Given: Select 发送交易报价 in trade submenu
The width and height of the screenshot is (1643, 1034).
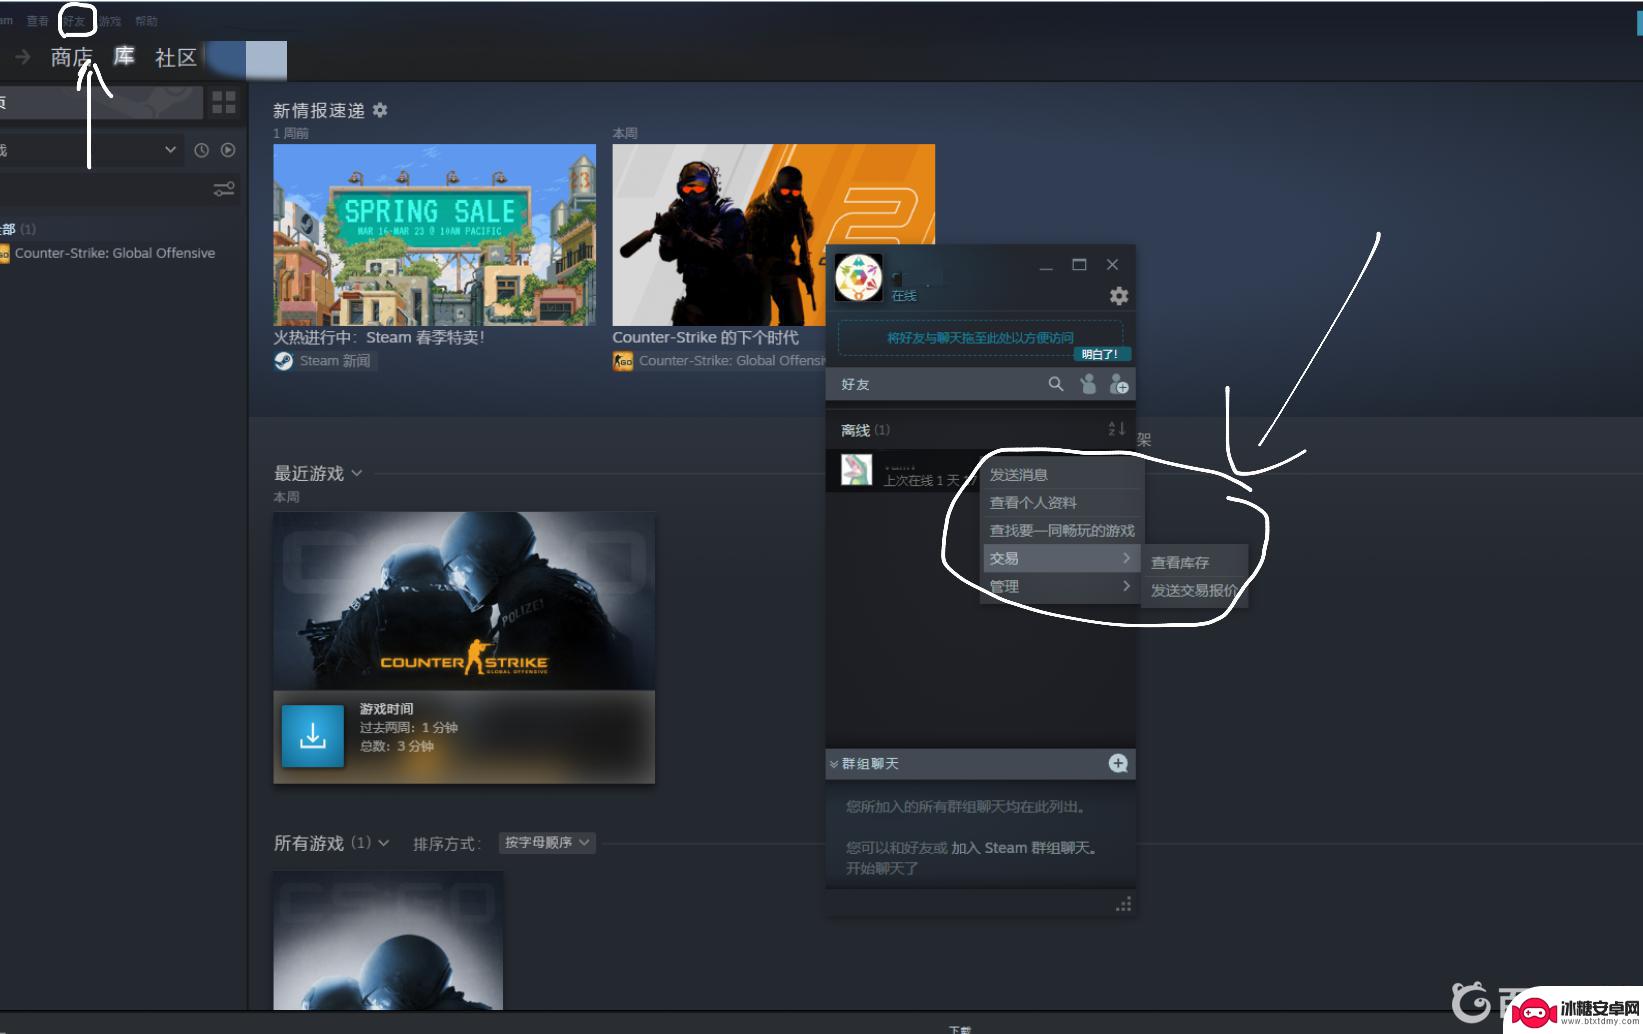Looking at the screenshot, I should coord(1195,591).
